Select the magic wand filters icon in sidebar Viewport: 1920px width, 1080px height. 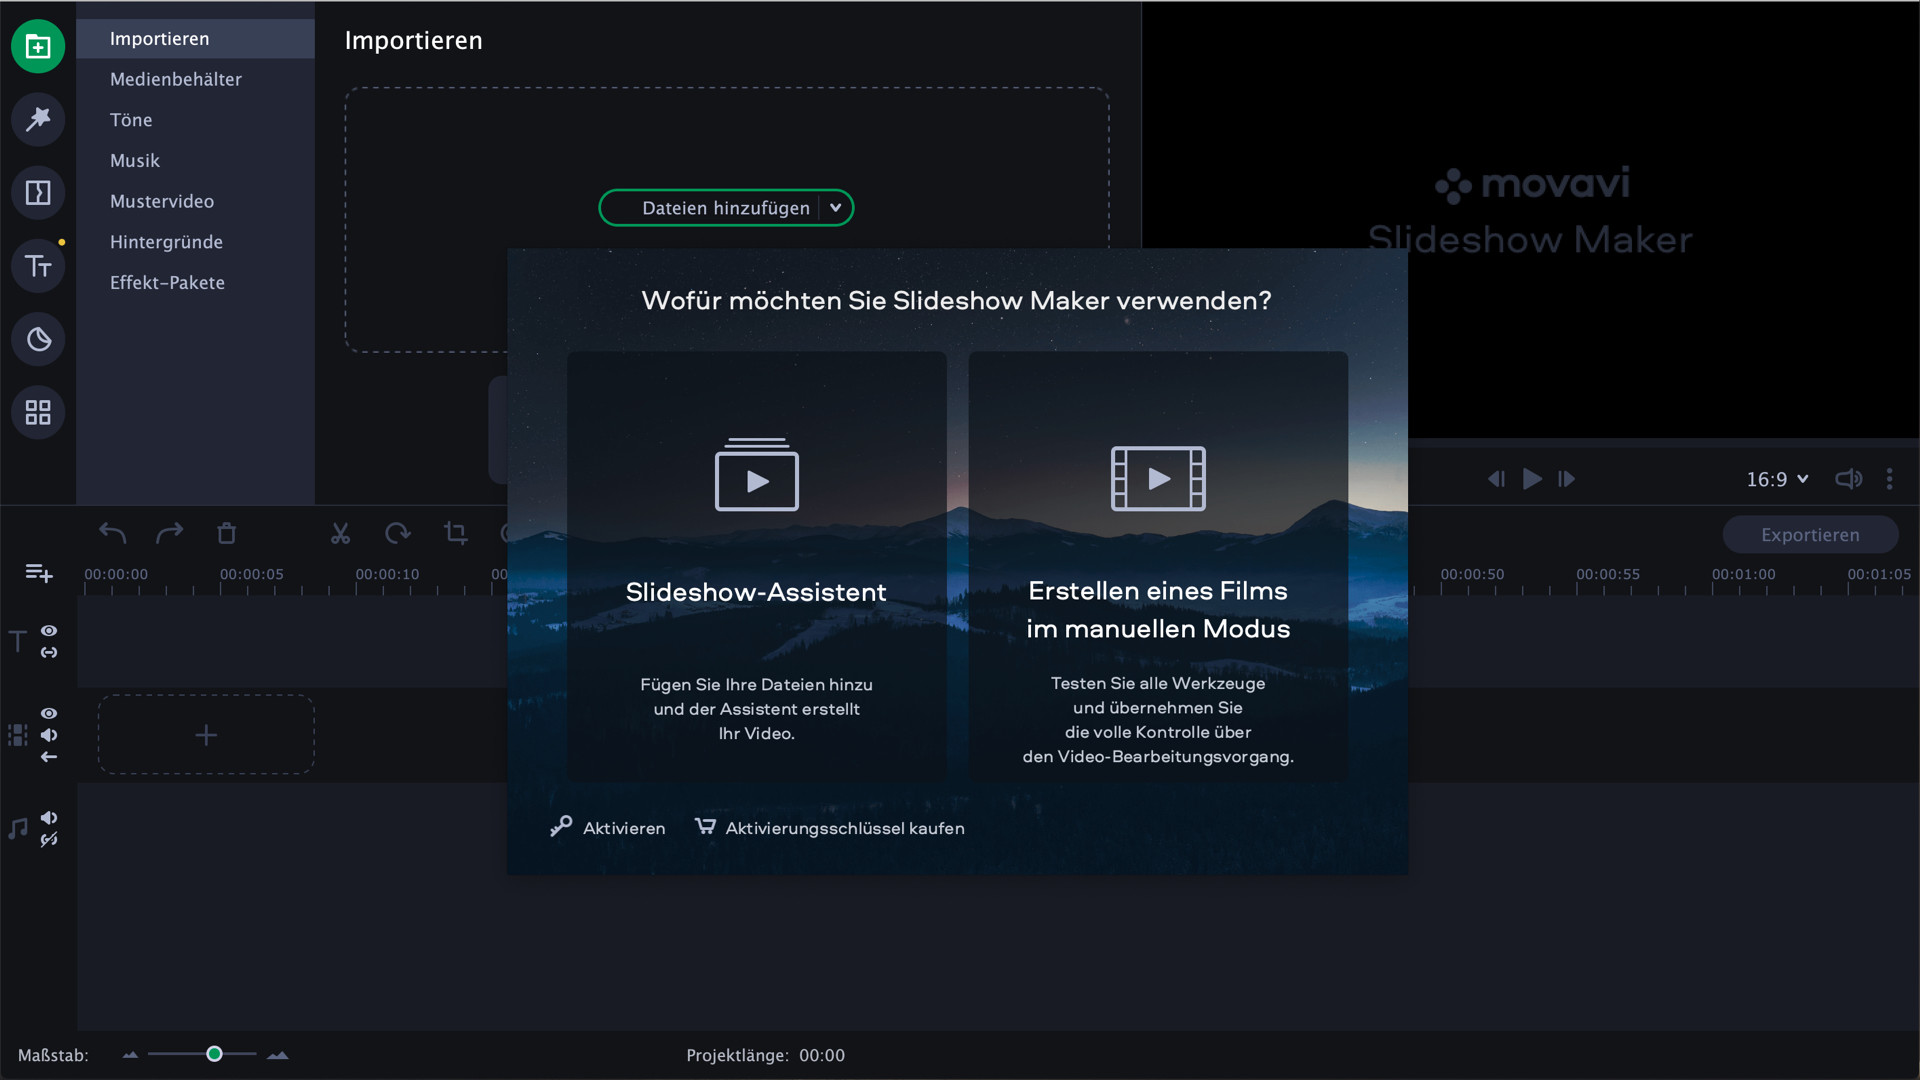(37, 119)
